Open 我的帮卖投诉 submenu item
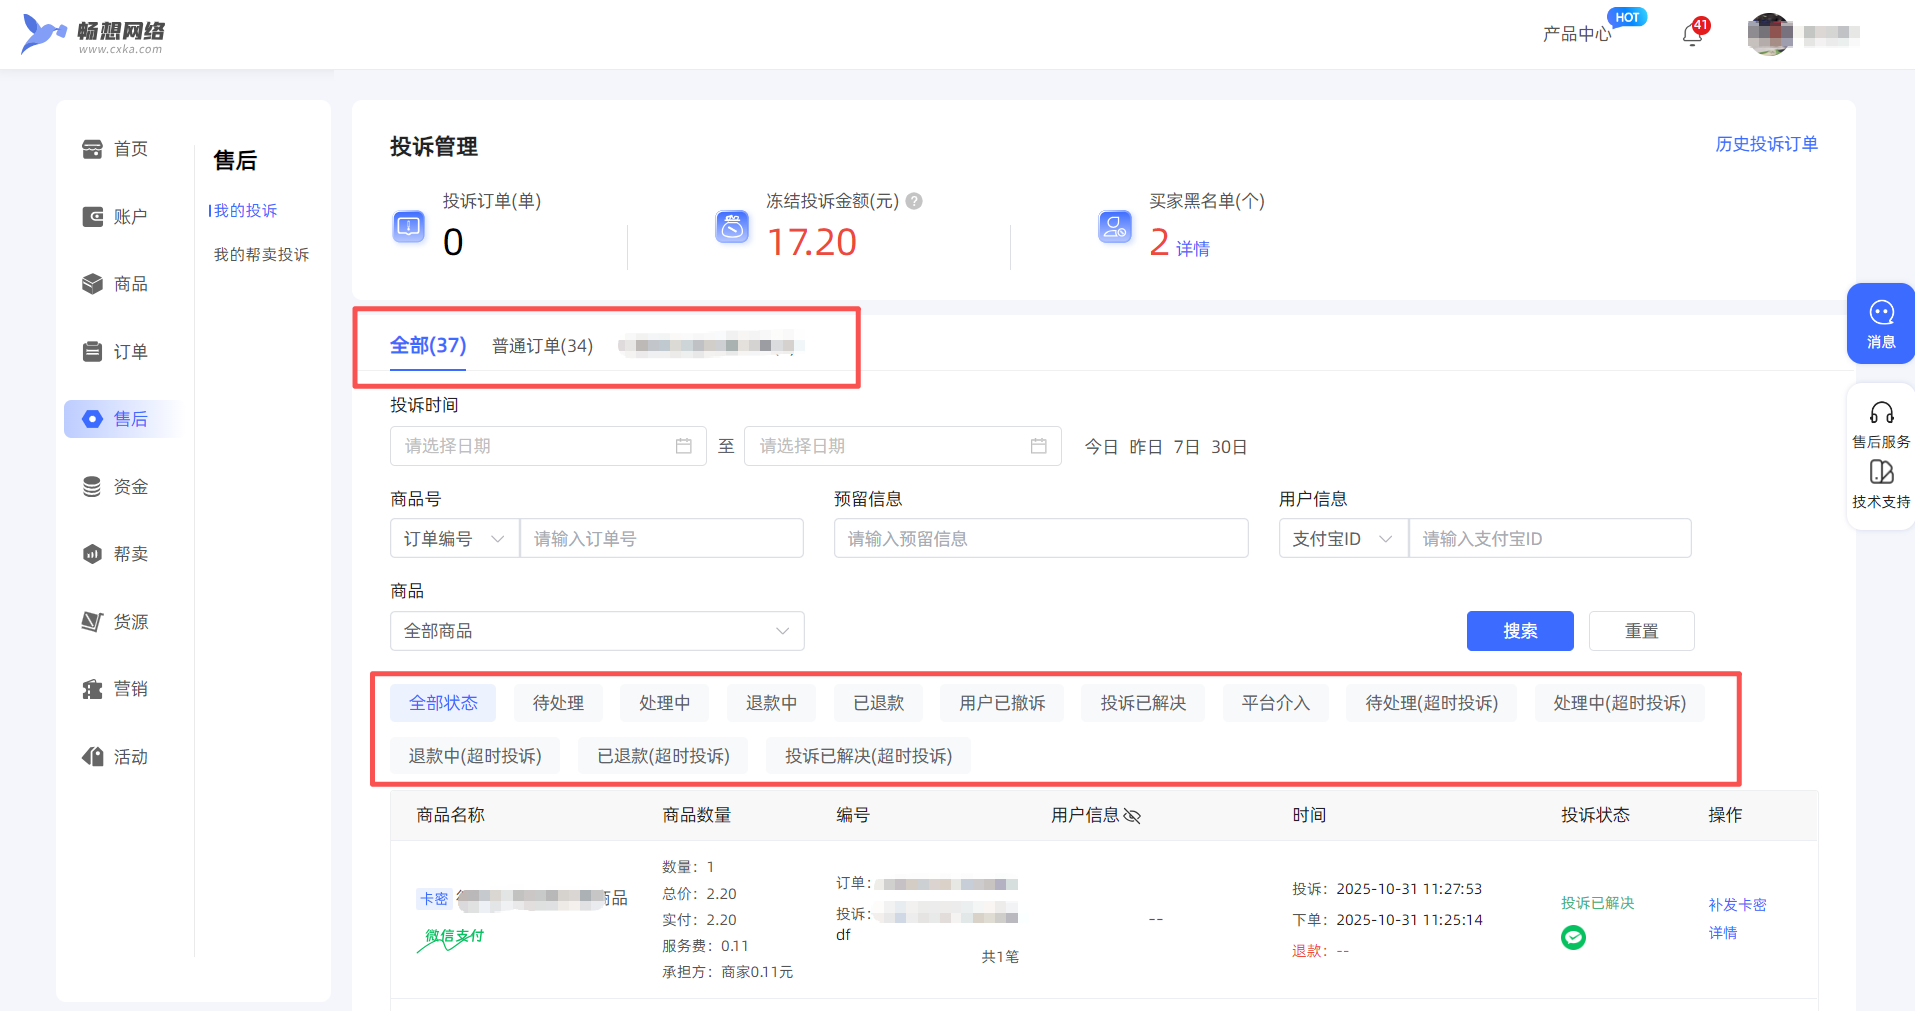Viewport: 1915px width, 1011px height. coord(261,255)
